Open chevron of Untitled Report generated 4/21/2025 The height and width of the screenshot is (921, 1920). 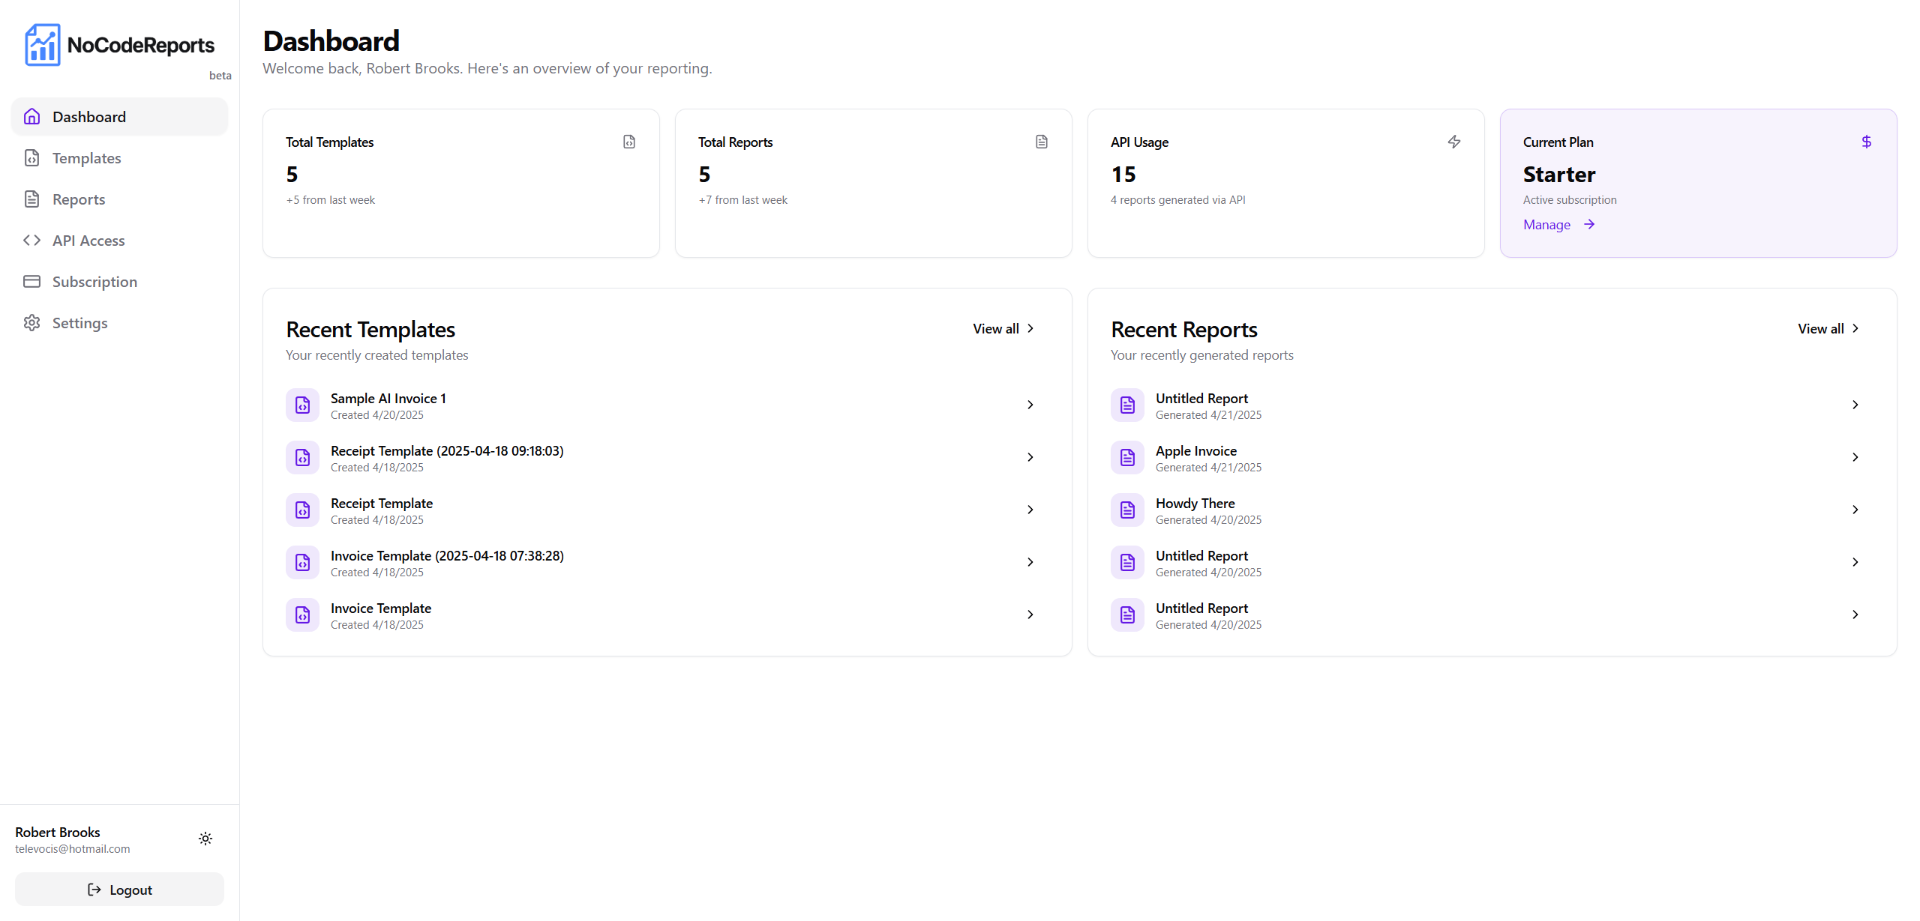pyautogui.click(x=1855, y=405)
